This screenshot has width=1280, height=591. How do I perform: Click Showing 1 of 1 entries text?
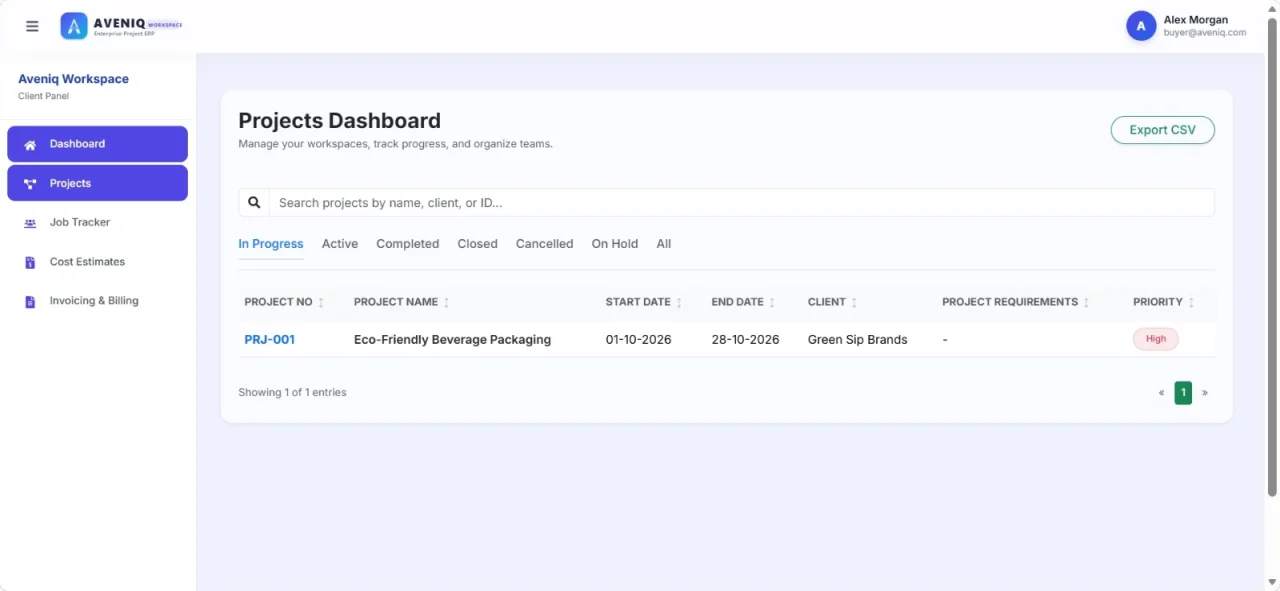292,393
